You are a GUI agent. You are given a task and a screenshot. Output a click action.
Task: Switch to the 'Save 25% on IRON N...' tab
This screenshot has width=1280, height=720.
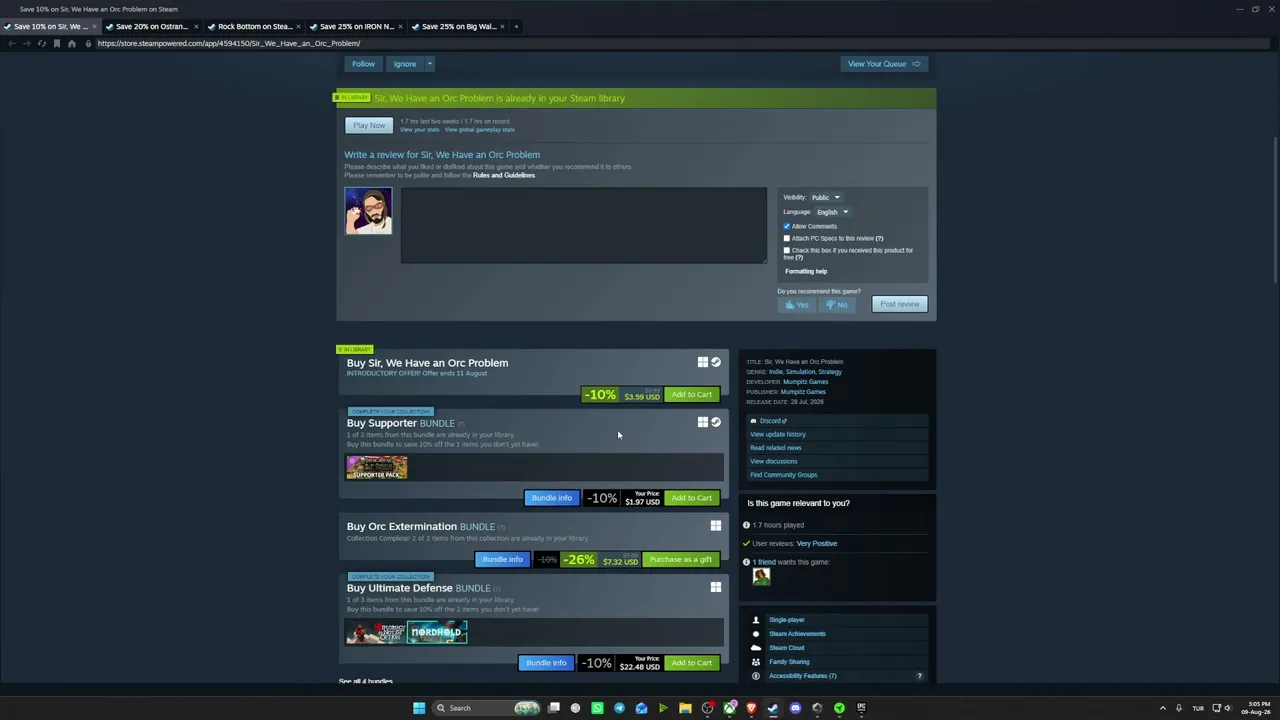357,26
